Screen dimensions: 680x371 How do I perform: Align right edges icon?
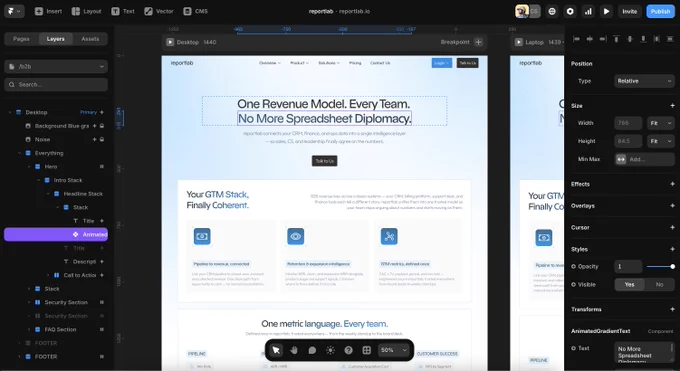(x=603, y=39)
